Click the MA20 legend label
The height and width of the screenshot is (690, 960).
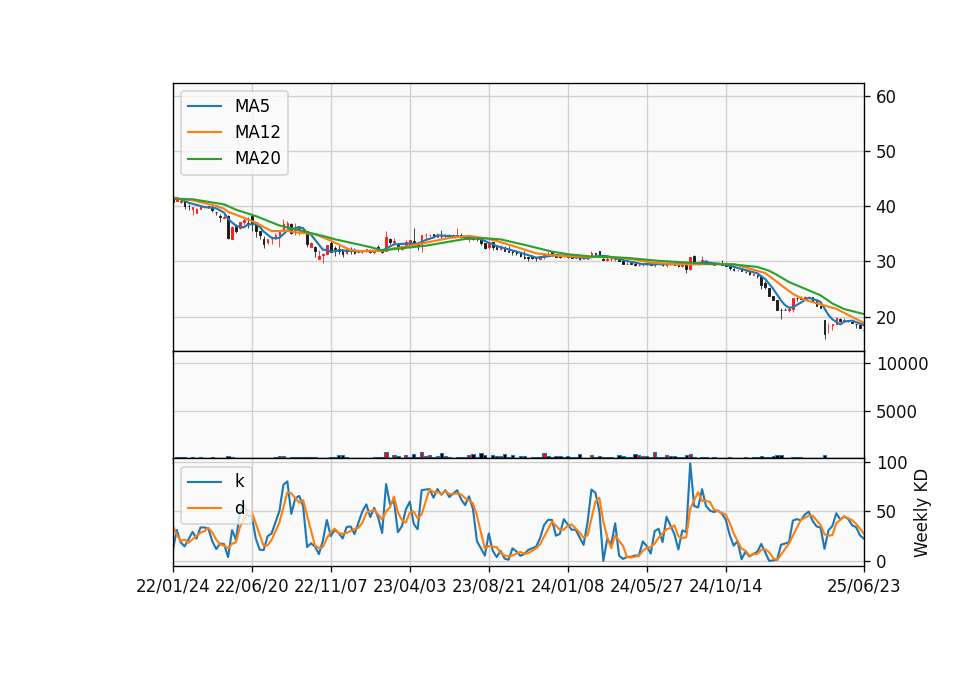[x=257, y=158]
